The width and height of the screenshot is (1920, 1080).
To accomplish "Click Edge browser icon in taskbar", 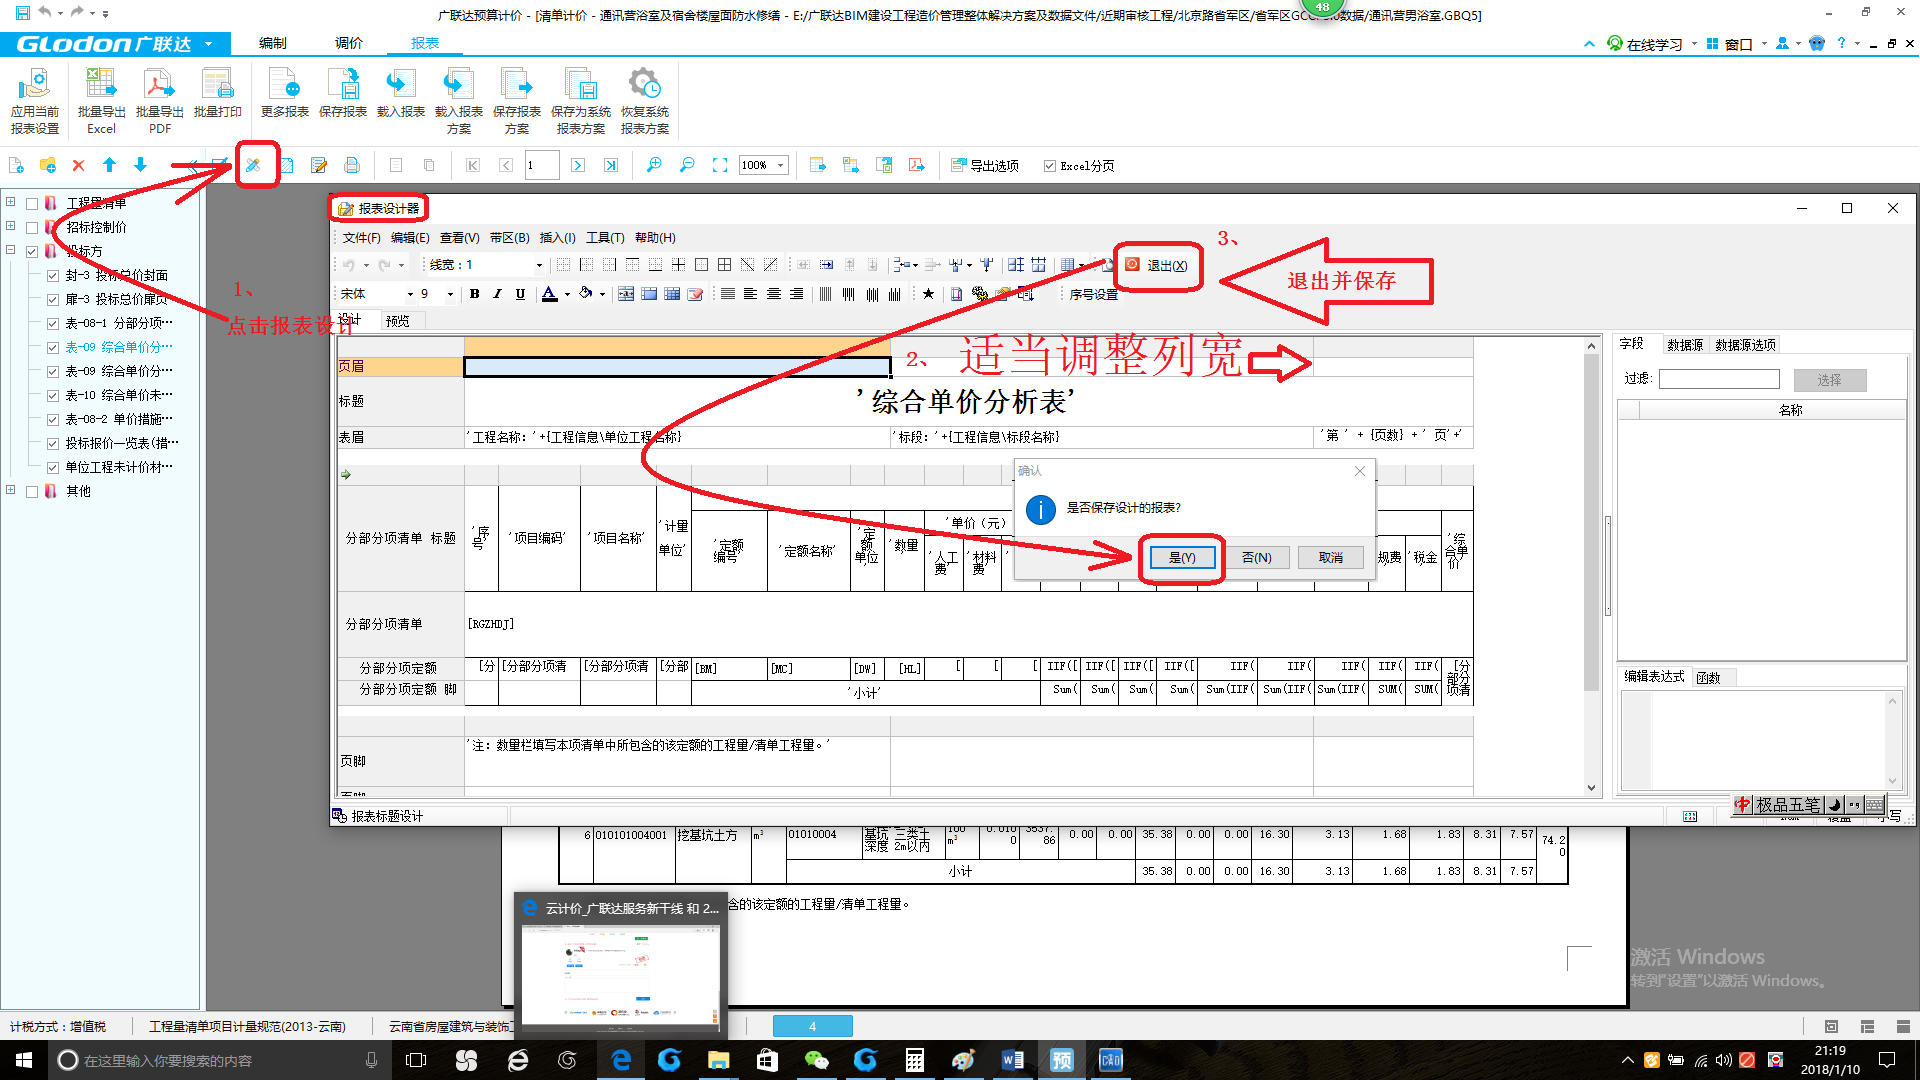I will 621,1060.
